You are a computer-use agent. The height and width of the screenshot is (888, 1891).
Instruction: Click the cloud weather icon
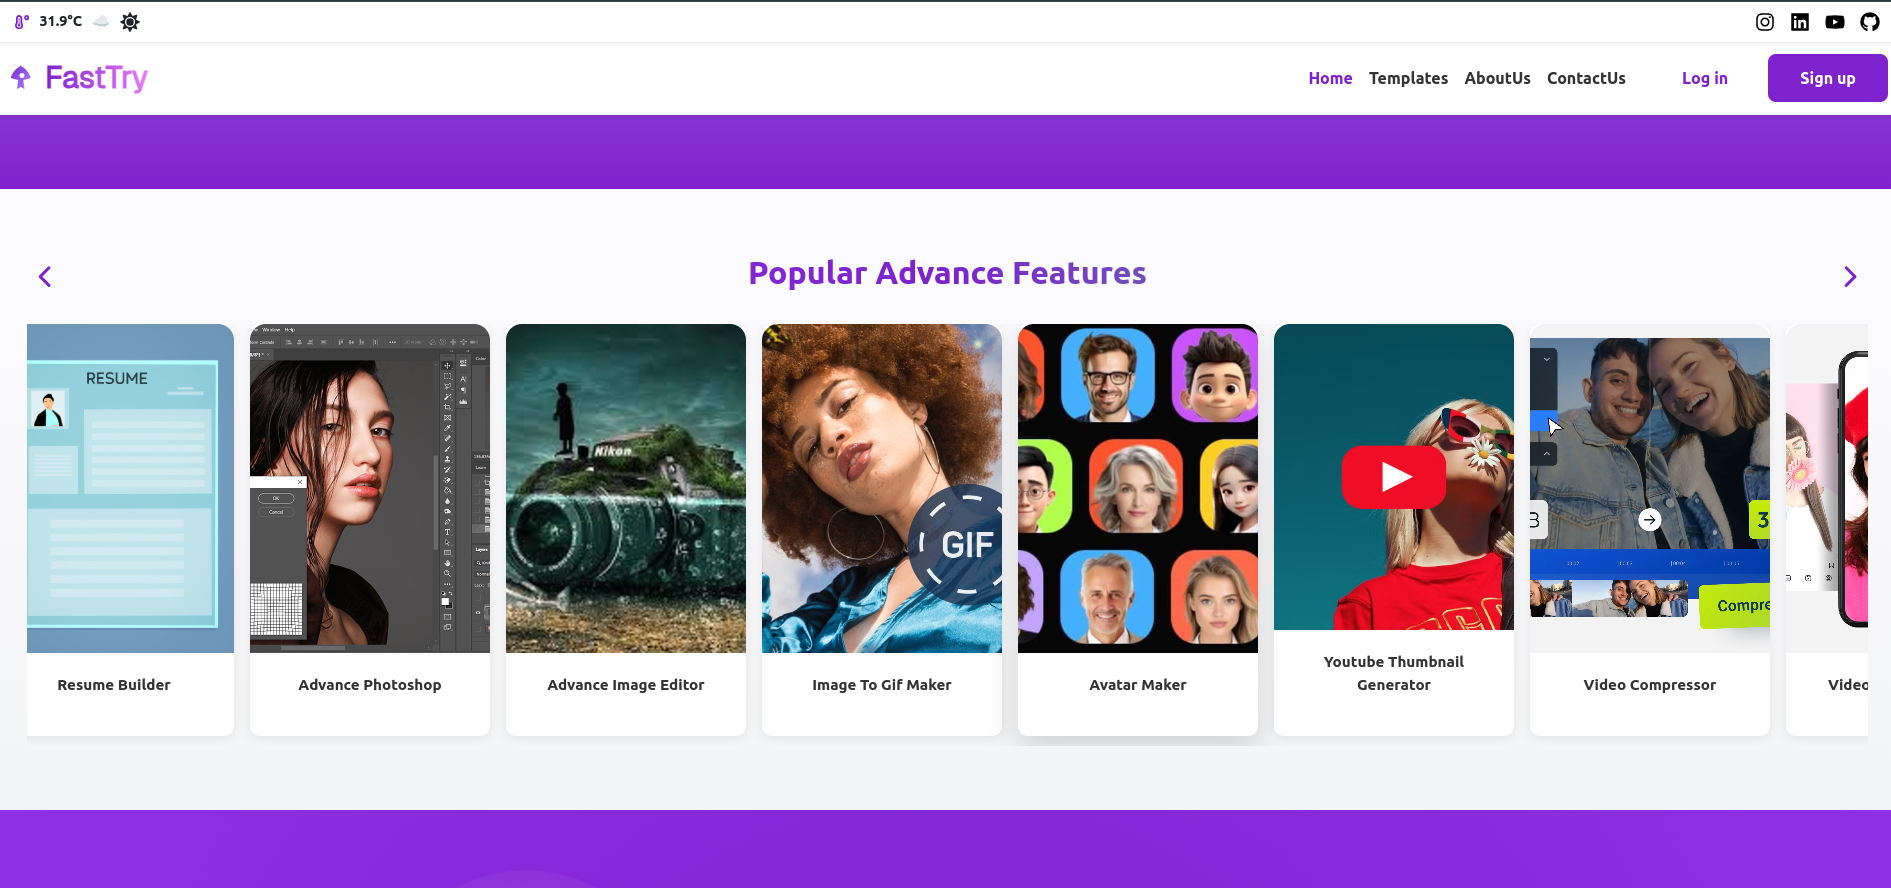[101, 21]
